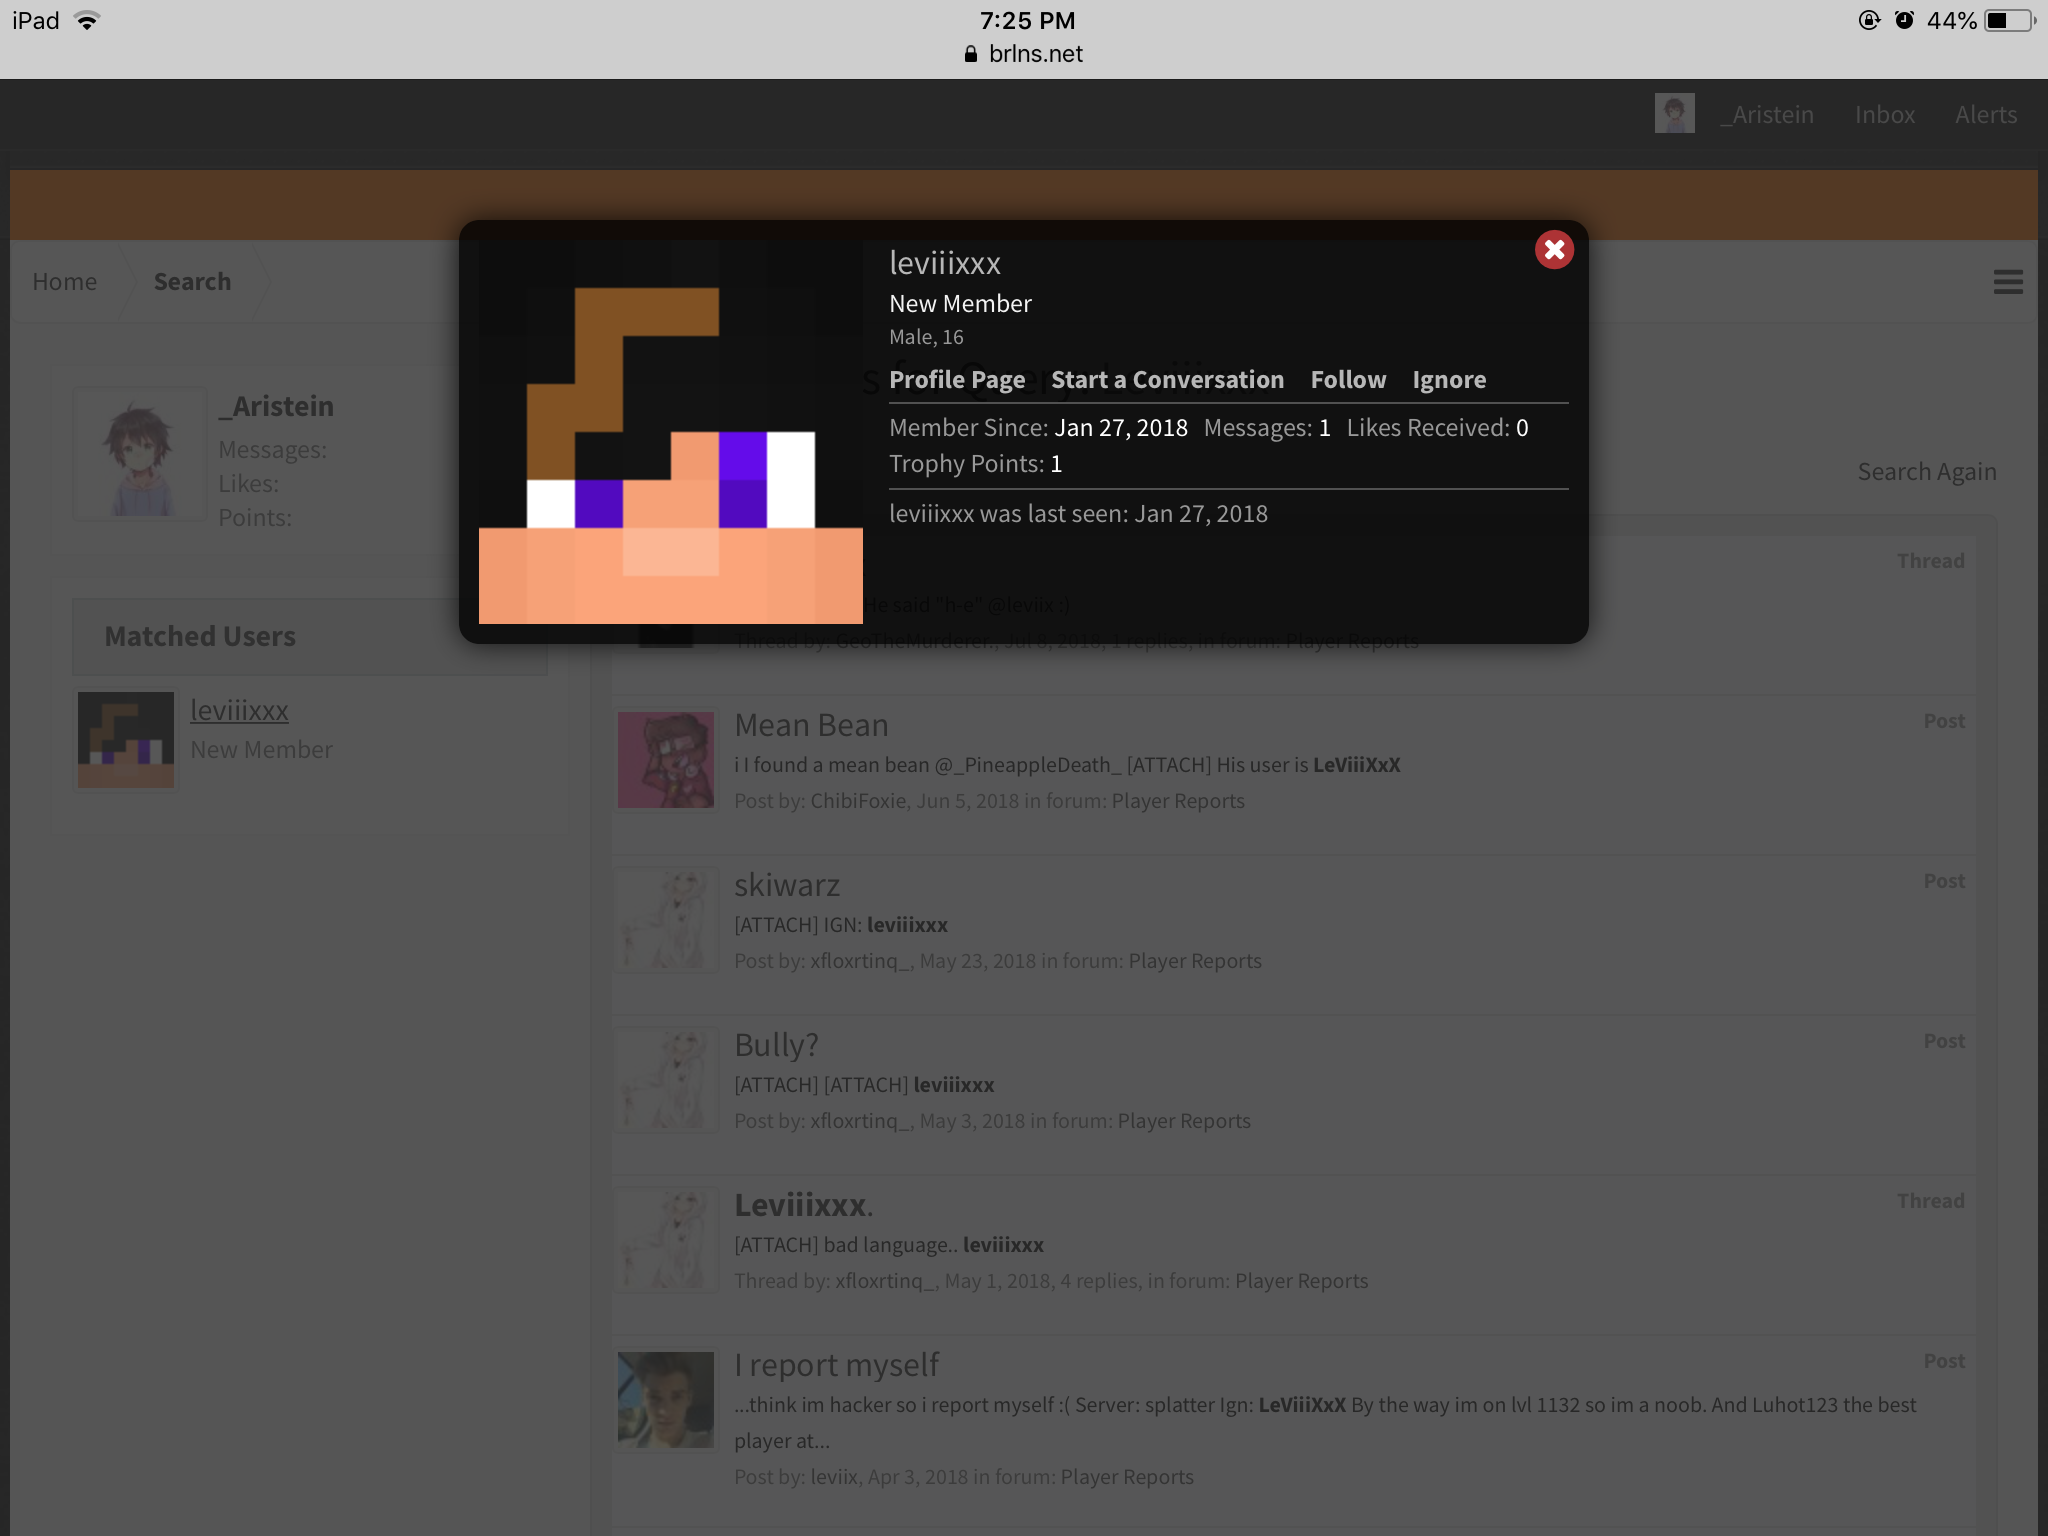Screen dimensions: 2048x1536
Task: Open the hamburger menu icon
Action: [x=2007, y=282]
